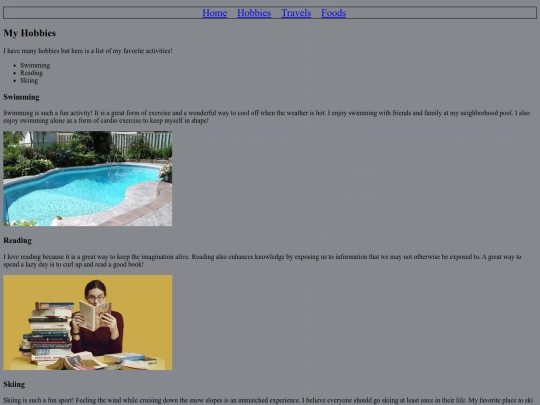Click the bold Swimming section heading
The image size is (540, 405).
[x=21, y=97]
